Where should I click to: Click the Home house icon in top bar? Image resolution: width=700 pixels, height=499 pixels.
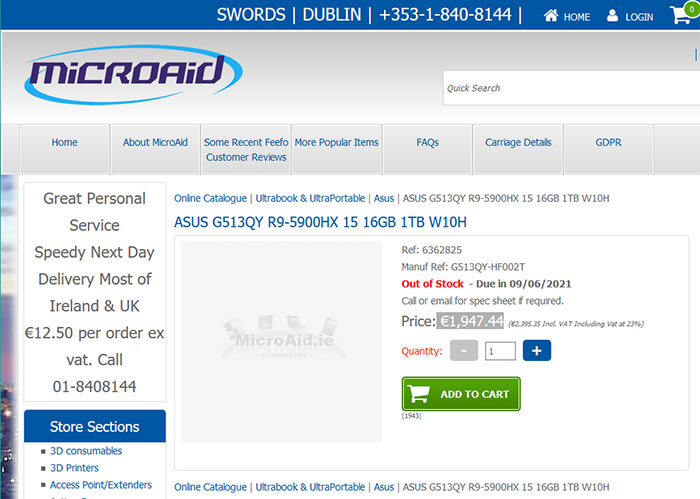(x=551, y=16)
